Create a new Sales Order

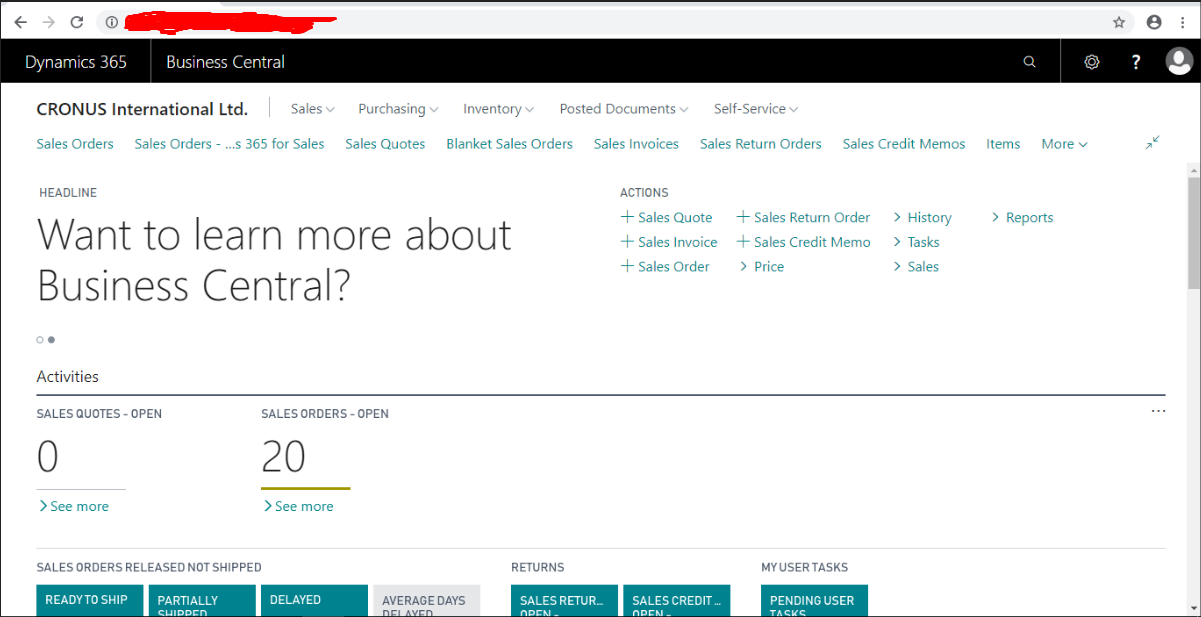[665, 266]
